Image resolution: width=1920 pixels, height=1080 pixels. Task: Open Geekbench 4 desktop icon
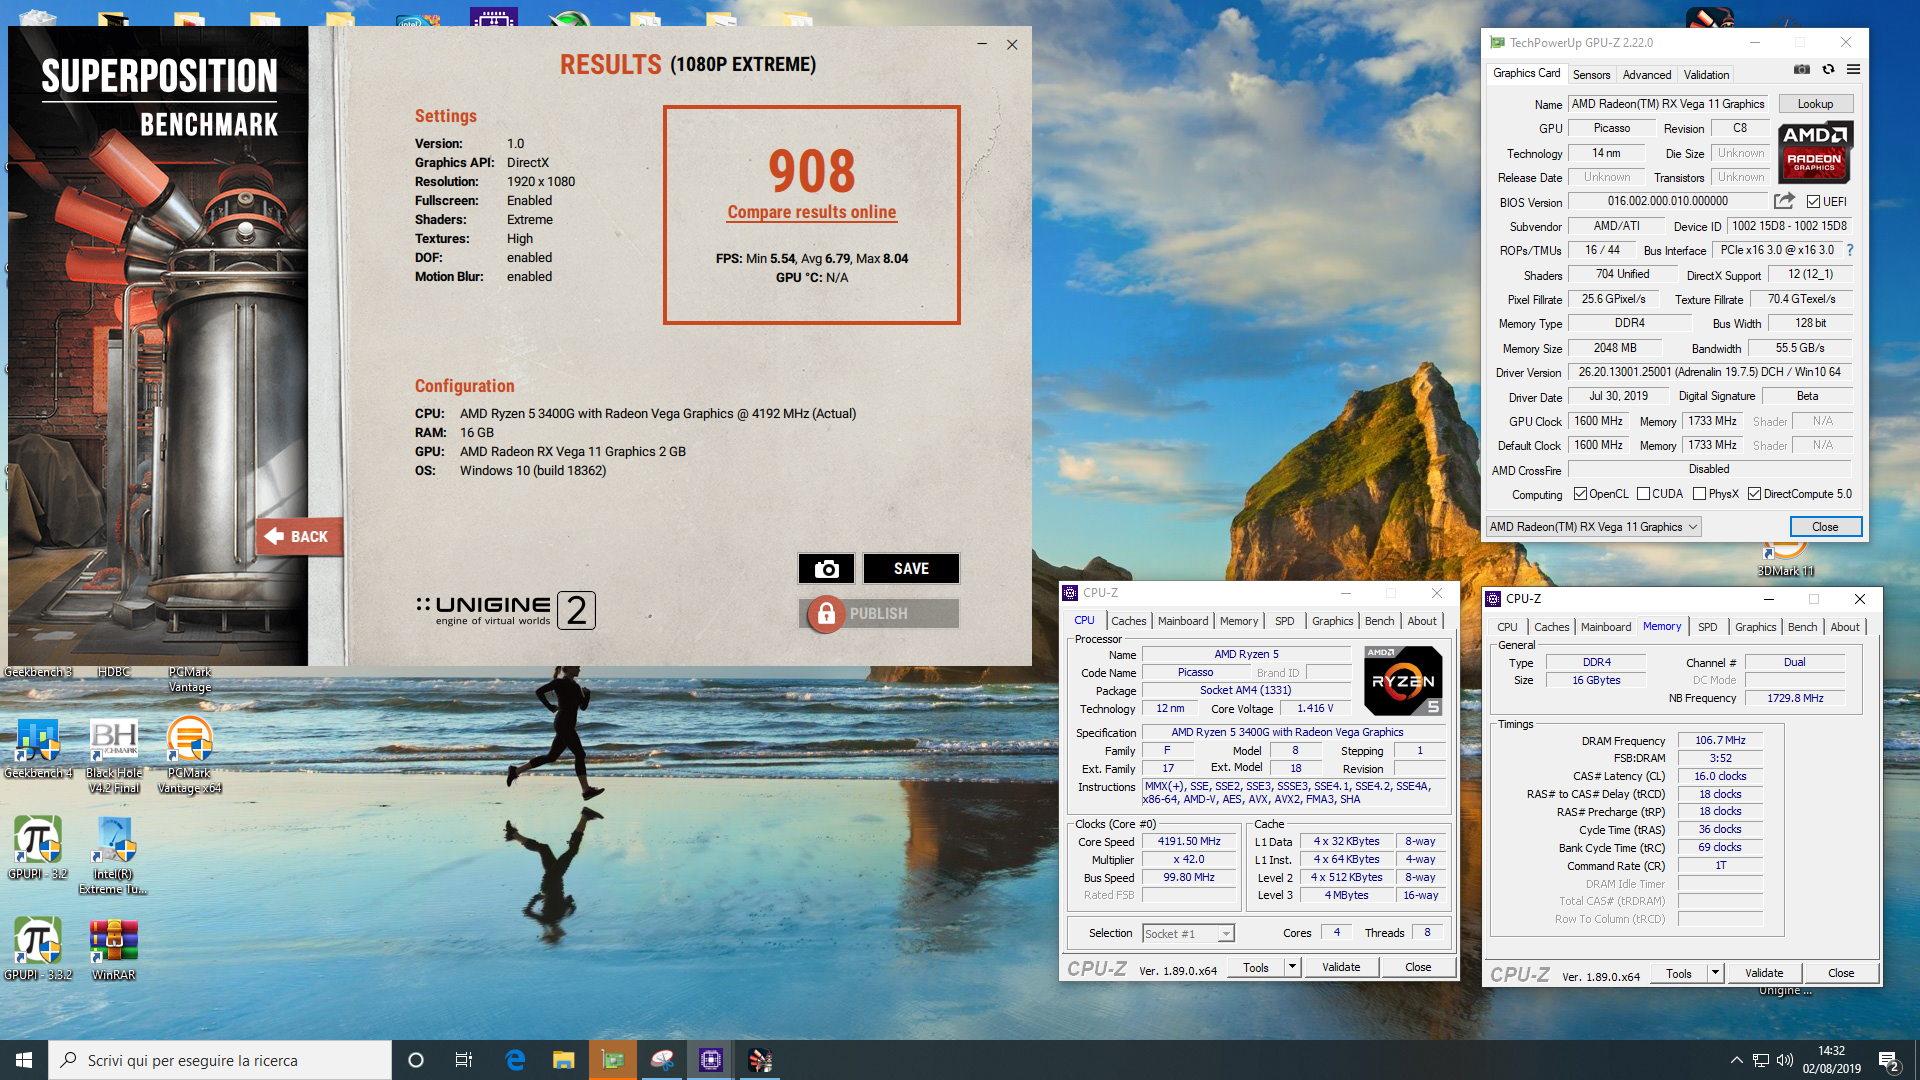(x=38, y=748)
